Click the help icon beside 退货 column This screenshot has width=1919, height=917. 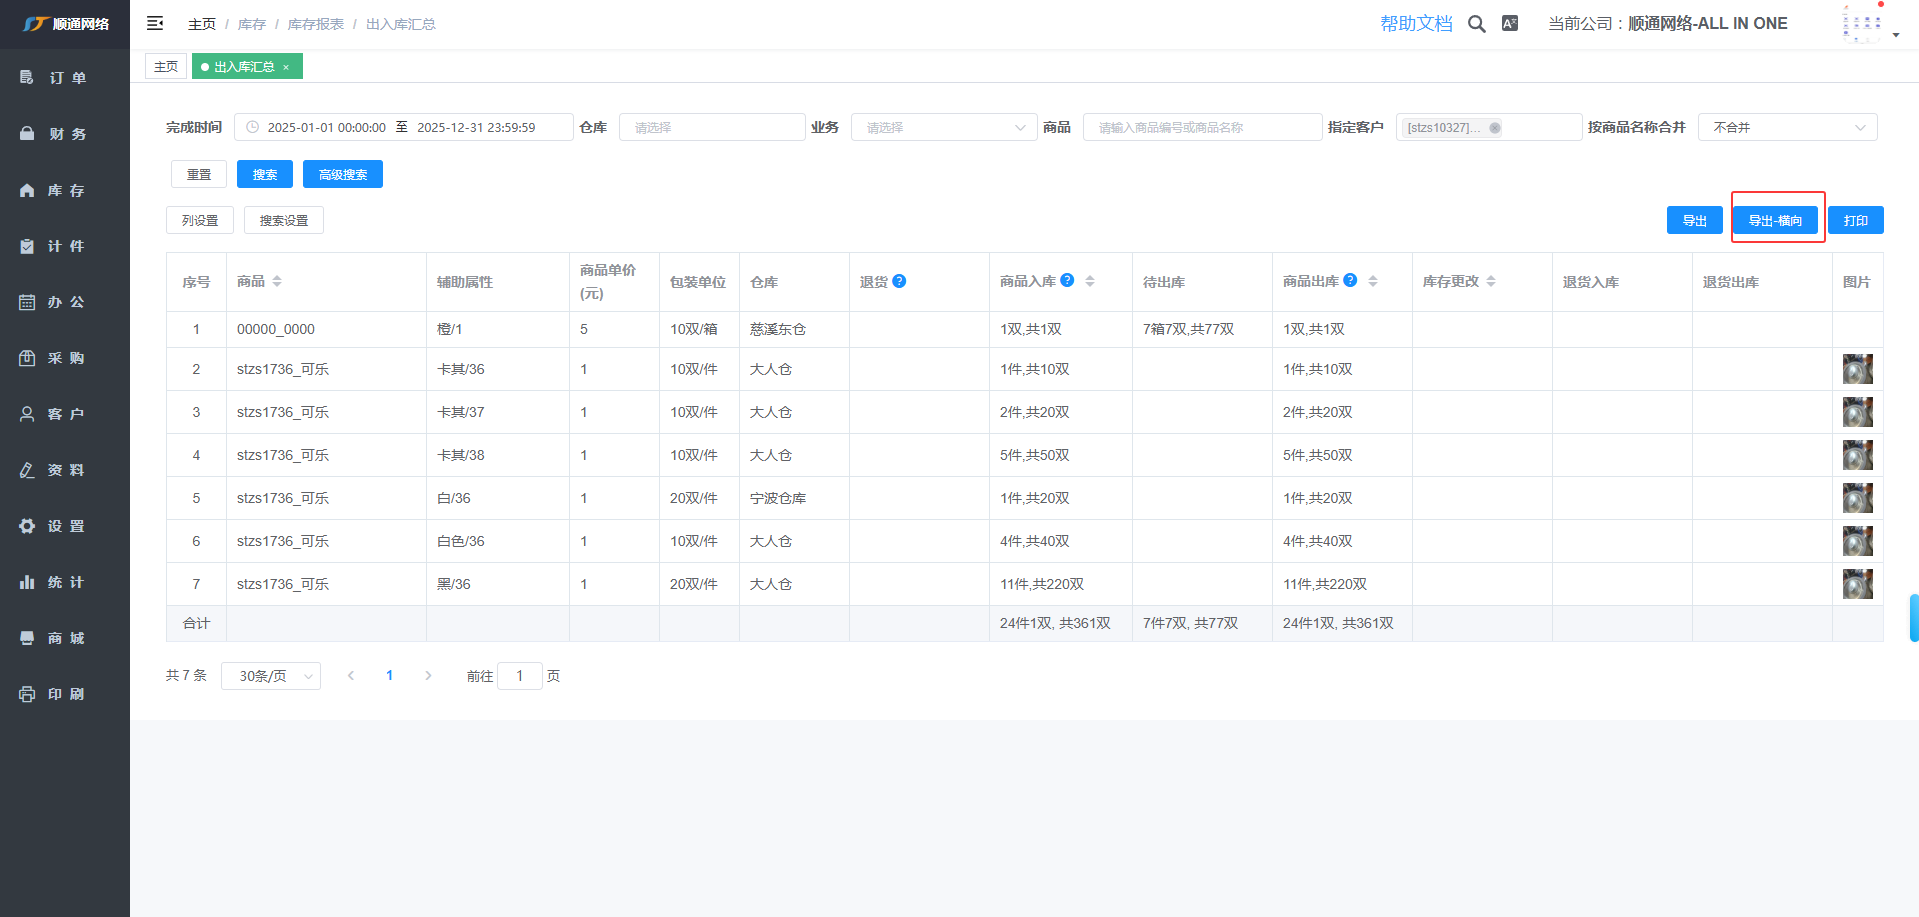pyautogui.click(x=899, y=281)
